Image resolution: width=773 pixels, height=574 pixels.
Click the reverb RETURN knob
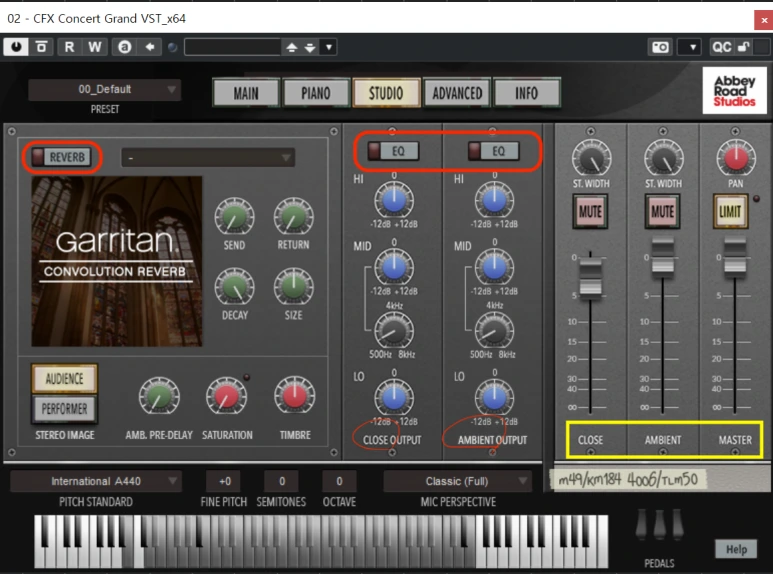[x=293, y=217]
